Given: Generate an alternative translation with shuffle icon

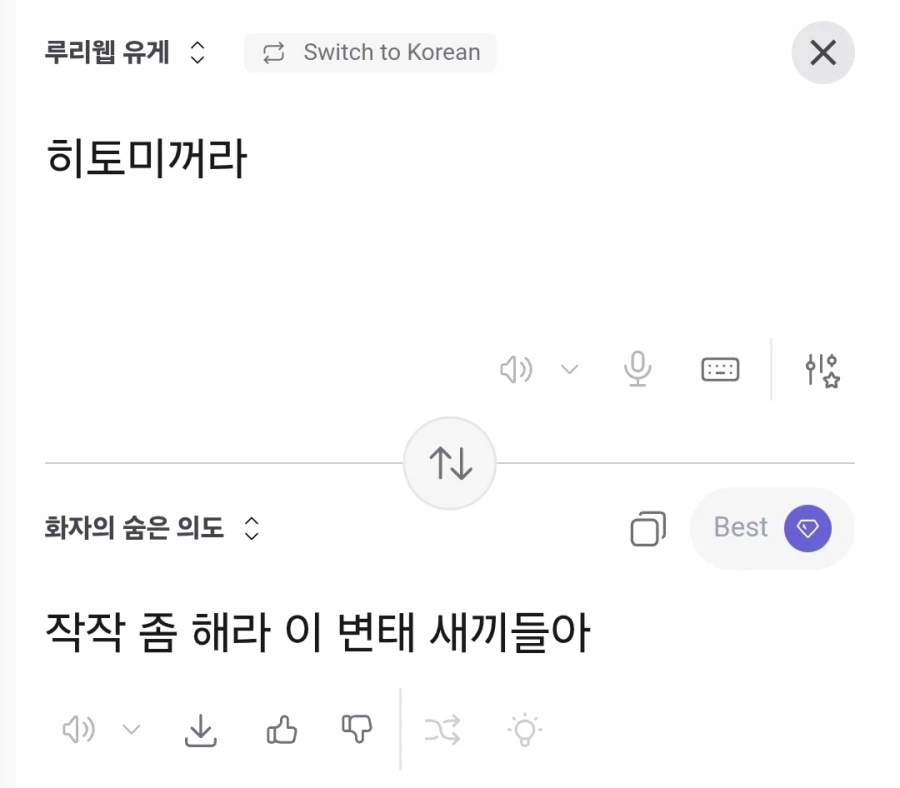Looking at the screenshot, I should (x=443, y=730).
